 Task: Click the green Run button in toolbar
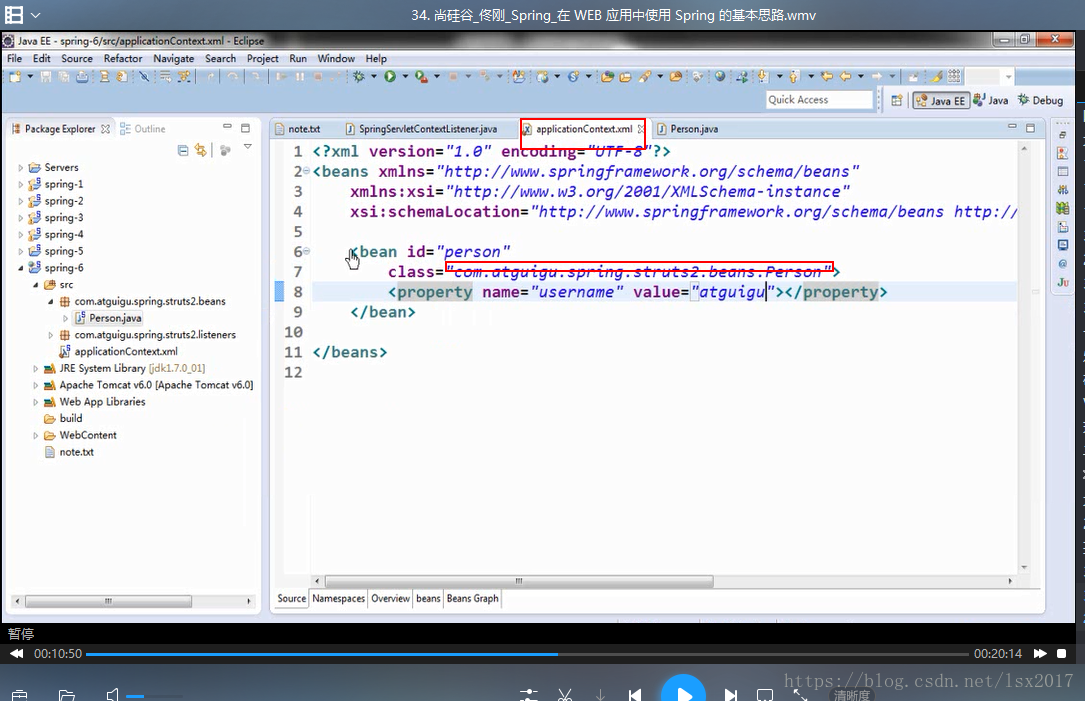coord(390,77)
